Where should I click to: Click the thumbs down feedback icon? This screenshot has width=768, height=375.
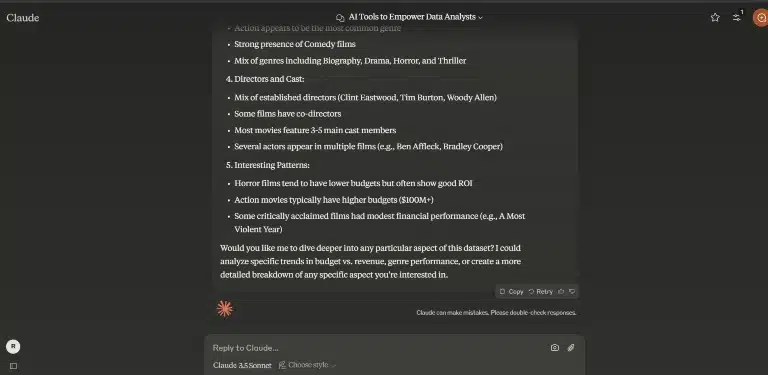coord(572,291)
